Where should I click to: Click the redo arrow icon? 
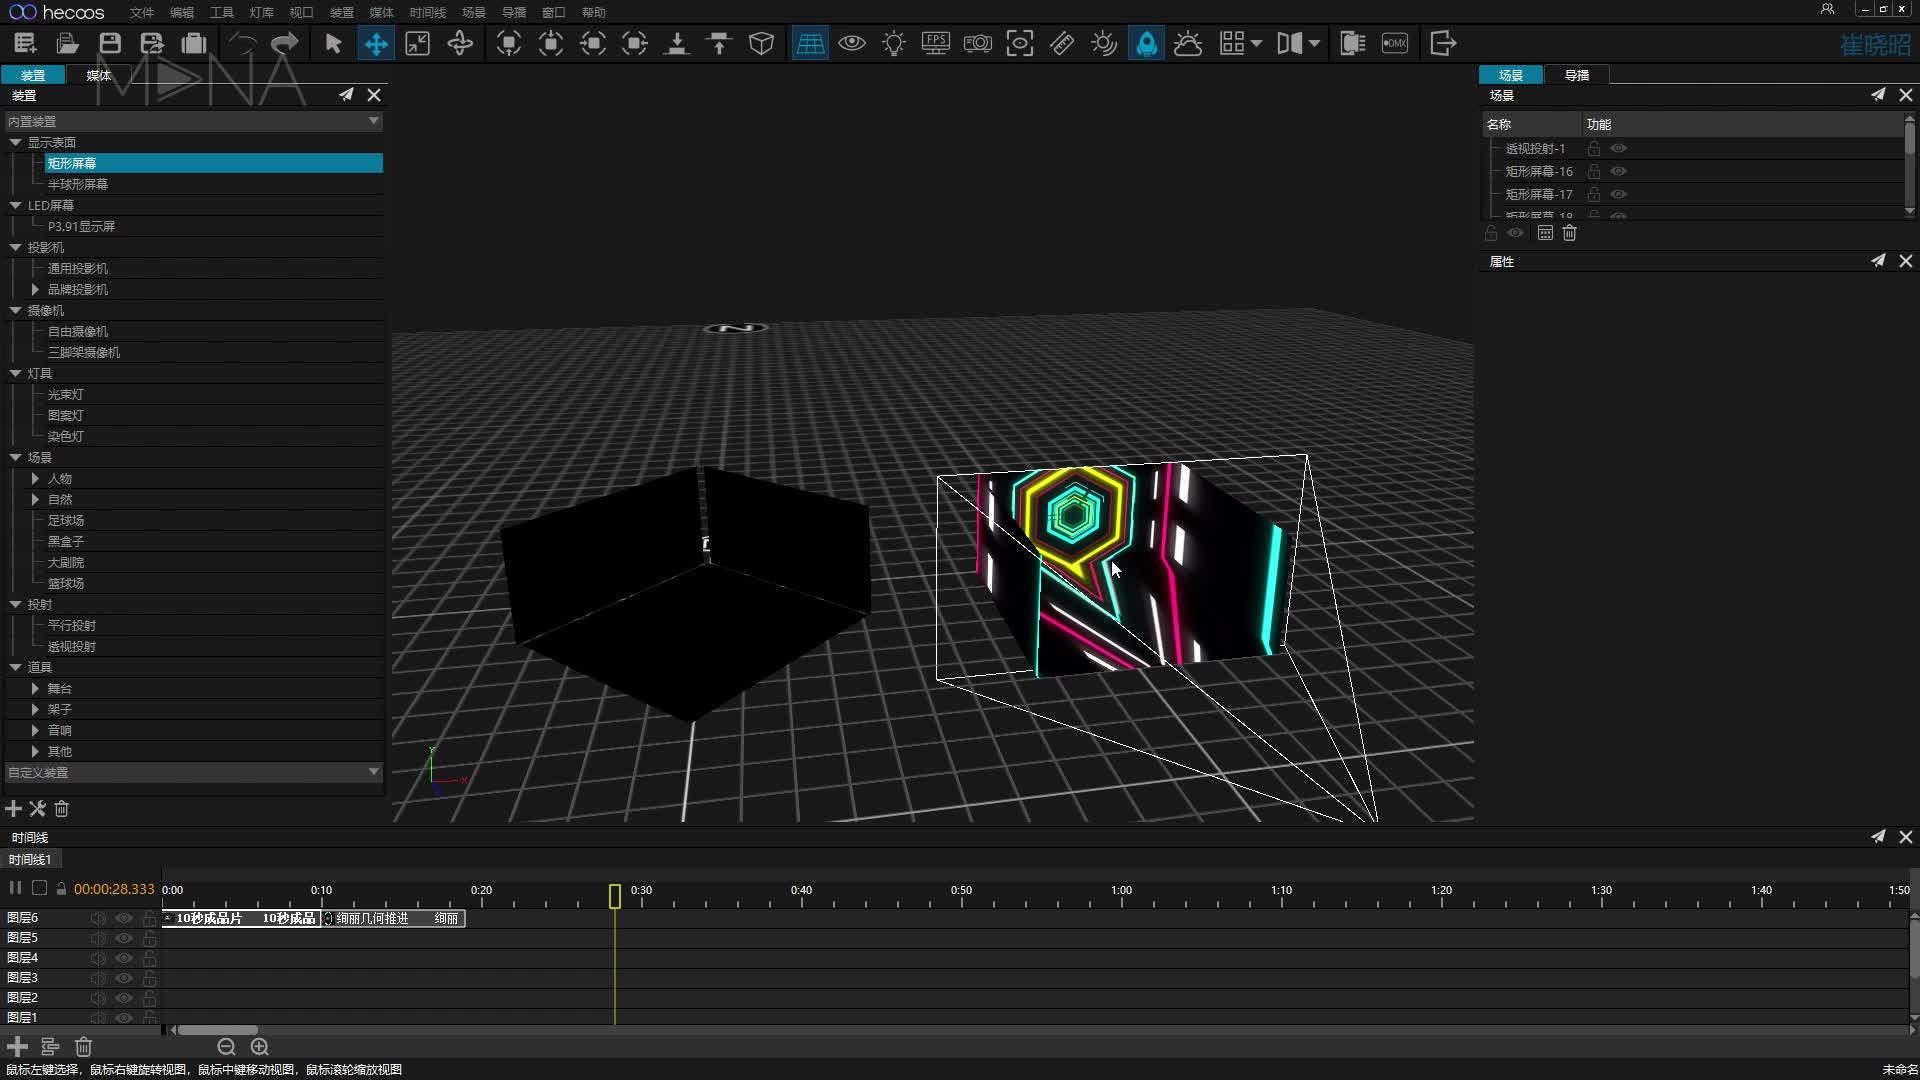point(285,43)
